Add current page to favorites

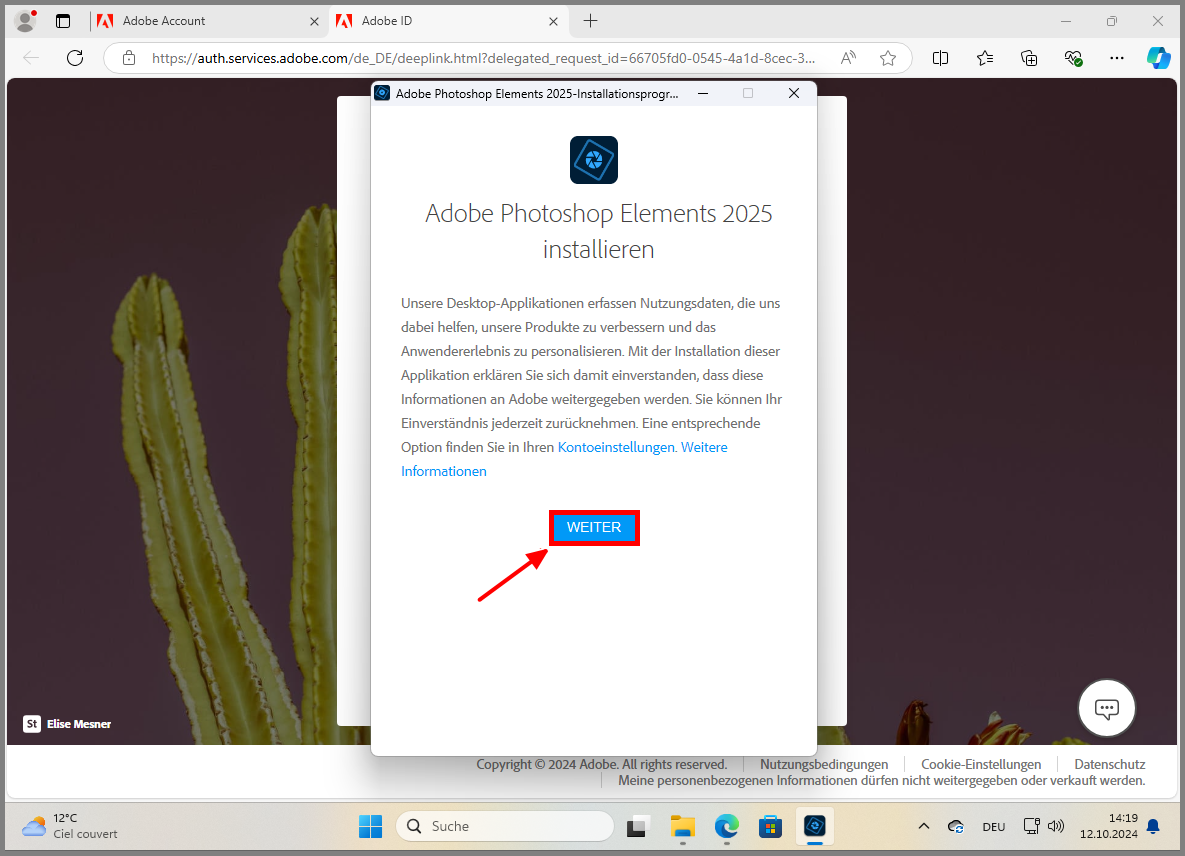(x=887, y=58)
